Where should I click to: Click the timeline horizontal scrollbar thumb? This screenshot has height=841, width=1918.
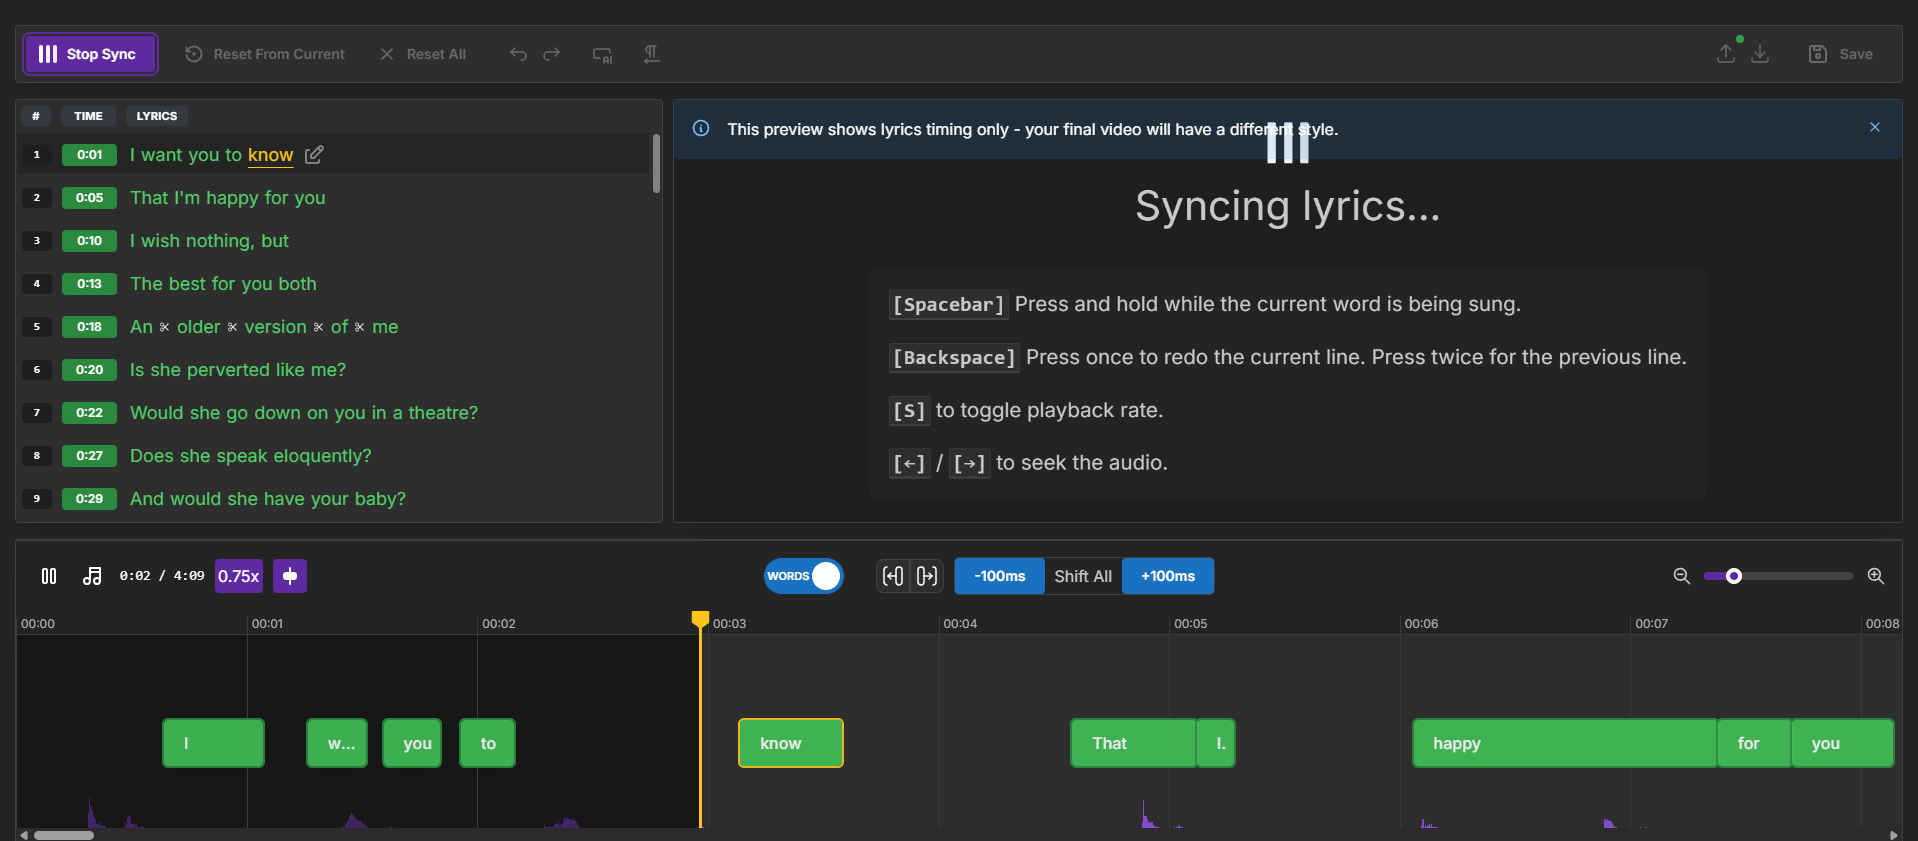(64, 835)
